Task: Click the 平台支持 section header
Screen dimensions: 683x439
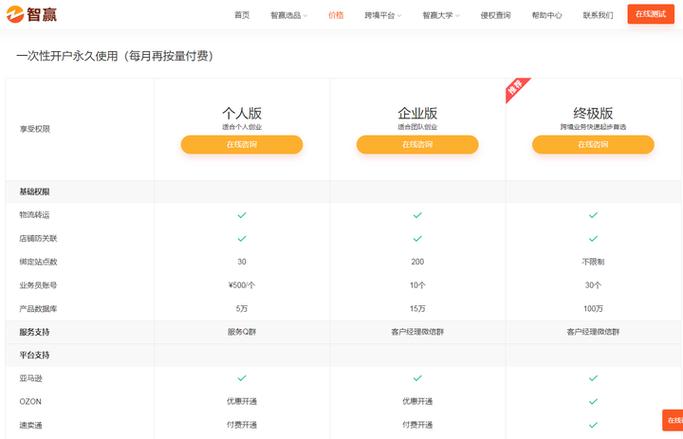Action: [x=34, y=355]
